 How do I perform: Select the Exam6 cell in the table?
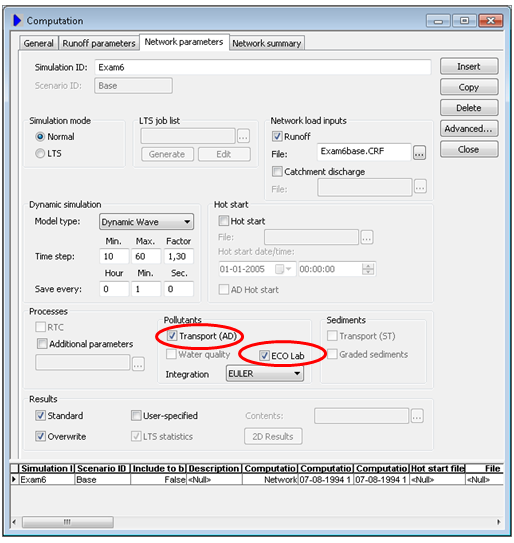tap(47, 480)
